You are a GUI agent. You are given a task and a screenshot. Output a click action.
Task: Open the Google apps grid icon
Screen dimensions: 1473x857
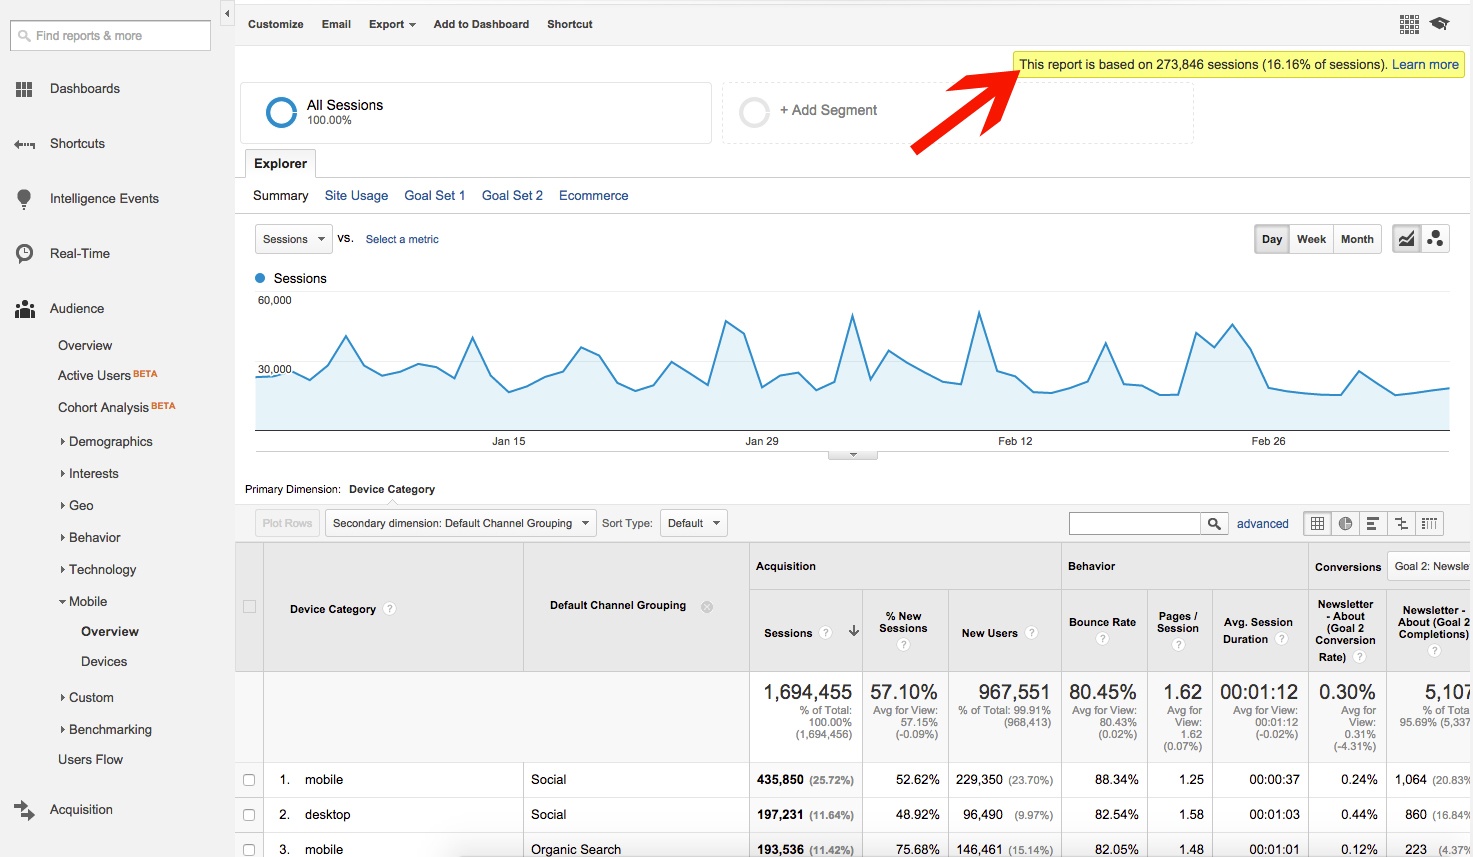(x=1409, y=23)
